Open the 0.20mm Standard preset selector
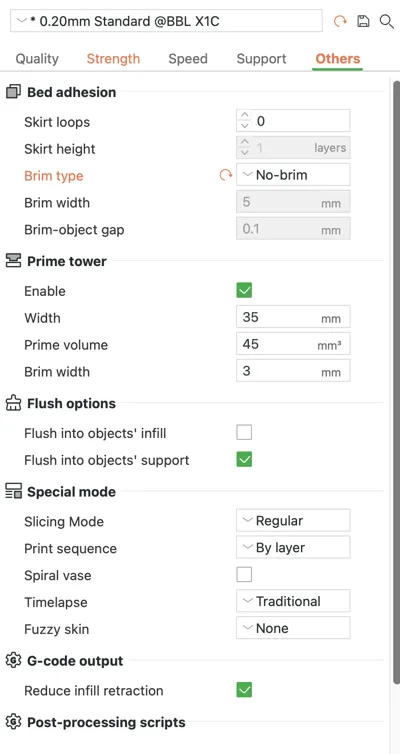The width and height of the screenshot is (400, 754). (166, 21)
